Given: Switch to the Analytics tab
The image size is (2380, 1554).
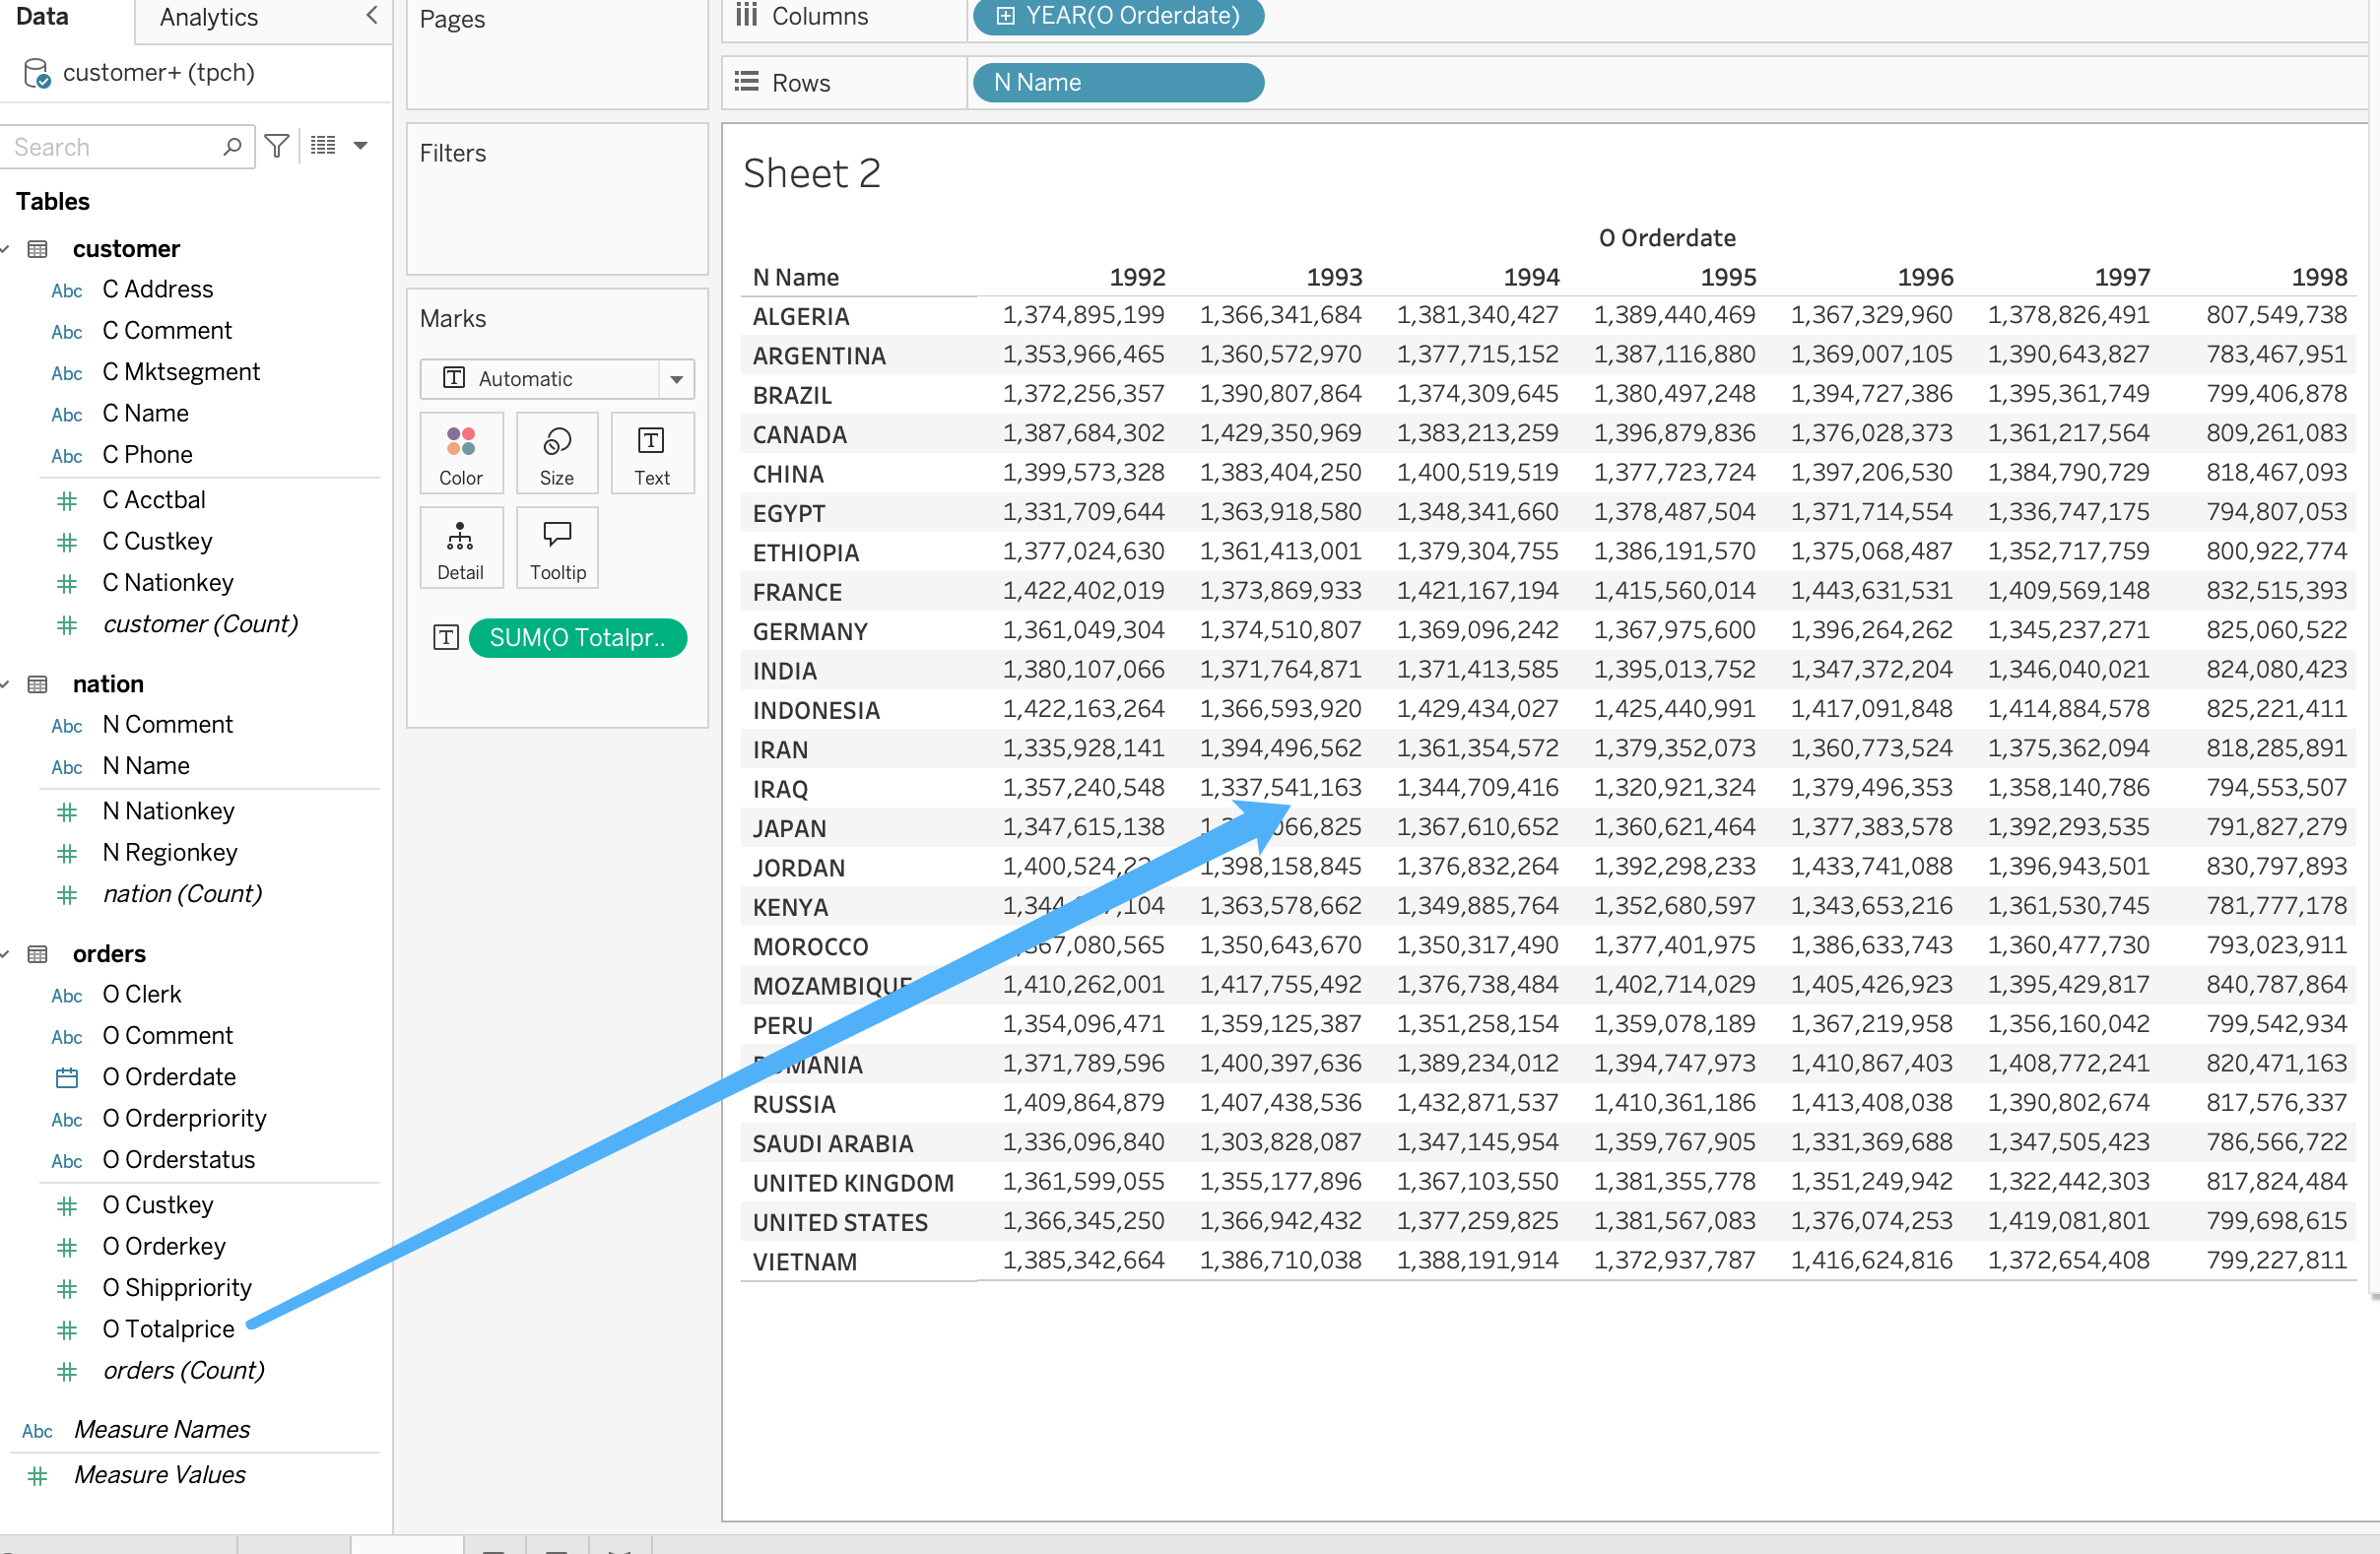Looking at the screenshot, I should coord(208,17).
